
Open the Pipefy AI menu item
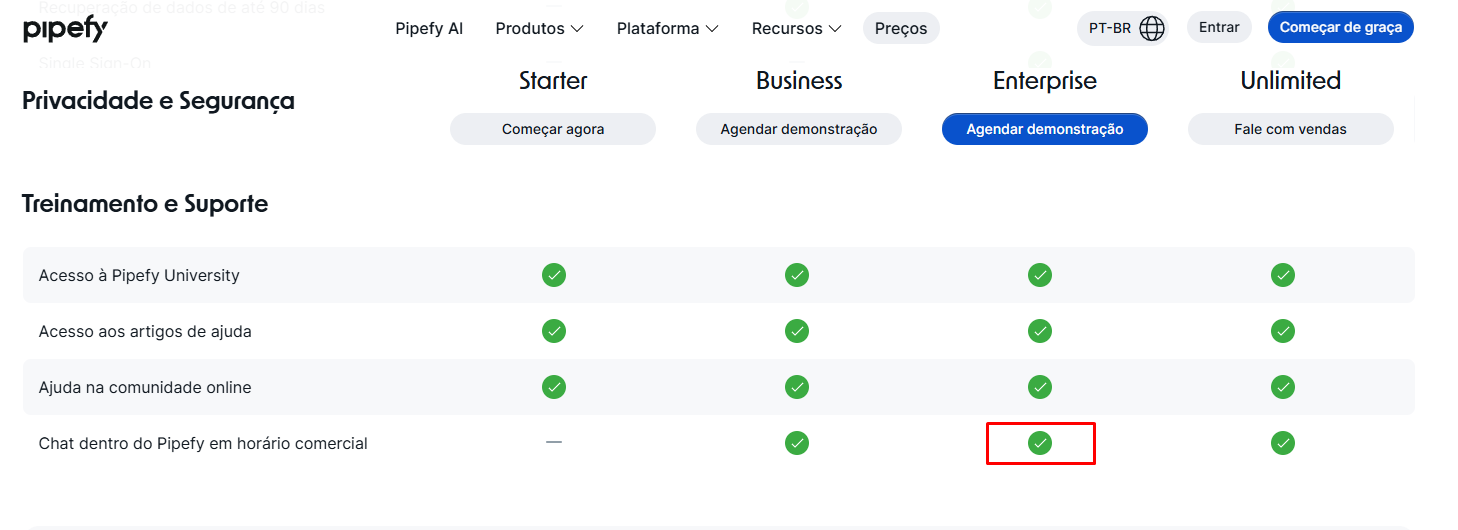(429, 28)
